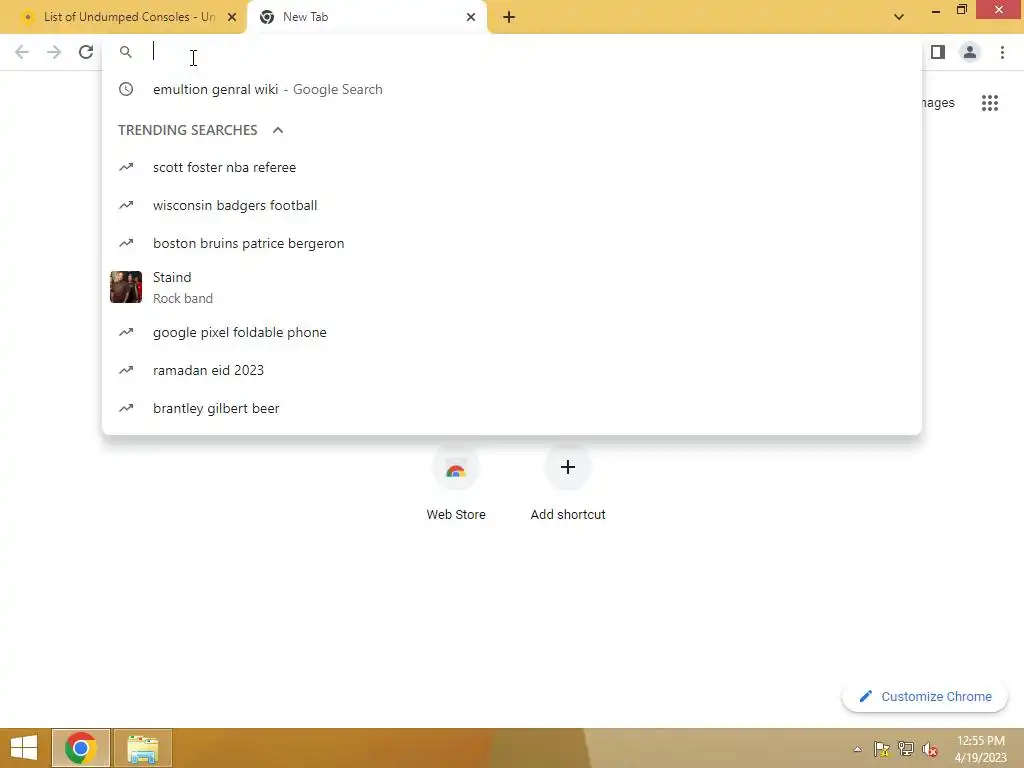This screenshot has width=1024, height=768.
Task: Open the Windows Start button
Action: (24, 748)
